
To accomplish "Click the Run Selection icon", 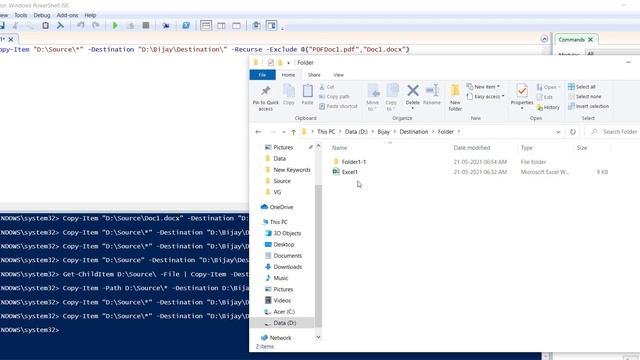I will click(x=130, y=25).
